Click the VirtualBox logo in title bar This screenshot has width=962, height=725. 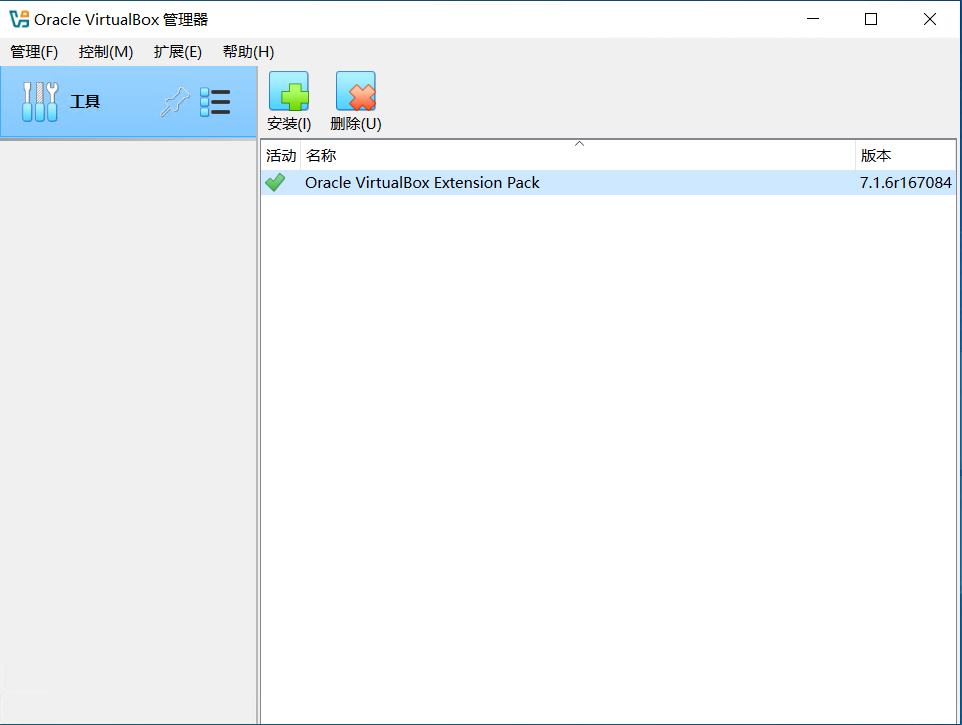point(19,19)
